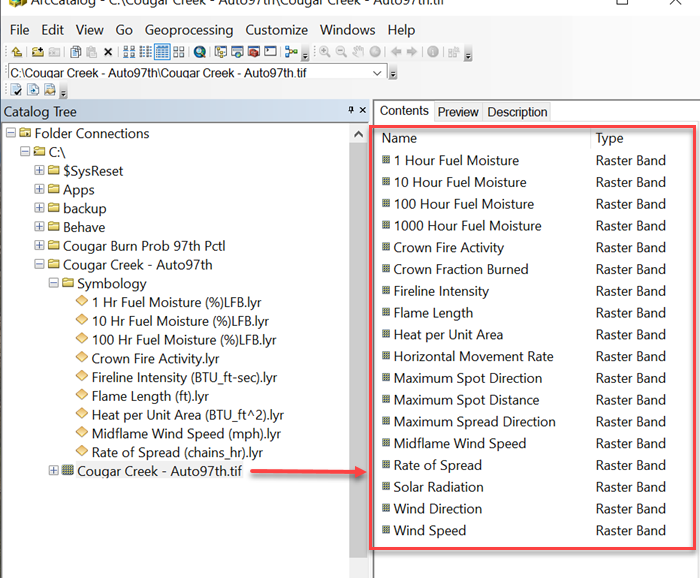The image size is (700, 578).
Task: Expand the backup folder
Action: pyautogui.click(x=39, y=208)
